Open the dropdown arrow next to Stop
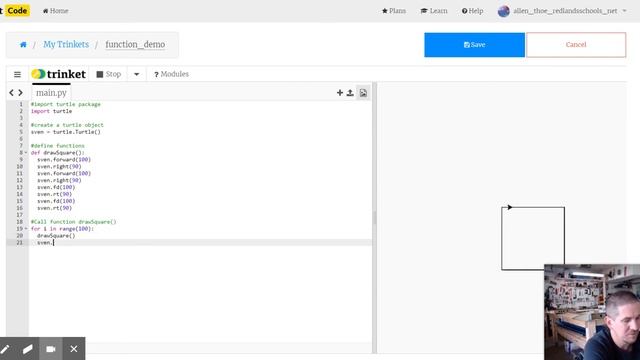 coord(136,74)
